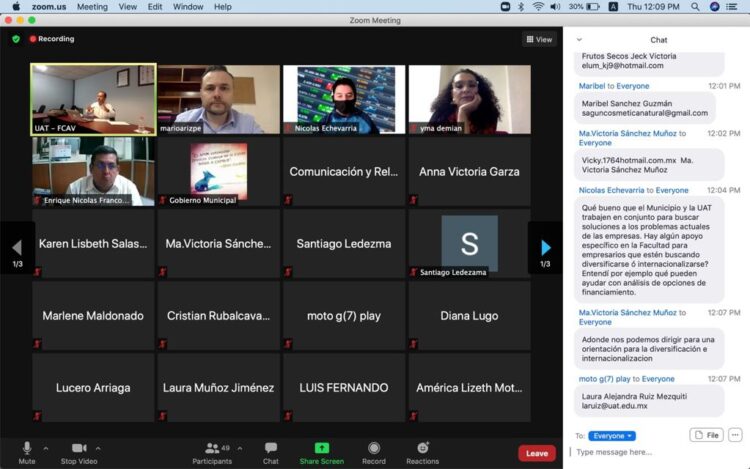The image size is (750, 469).
Task: Expand participants options arrow
Action: point(240,448)
